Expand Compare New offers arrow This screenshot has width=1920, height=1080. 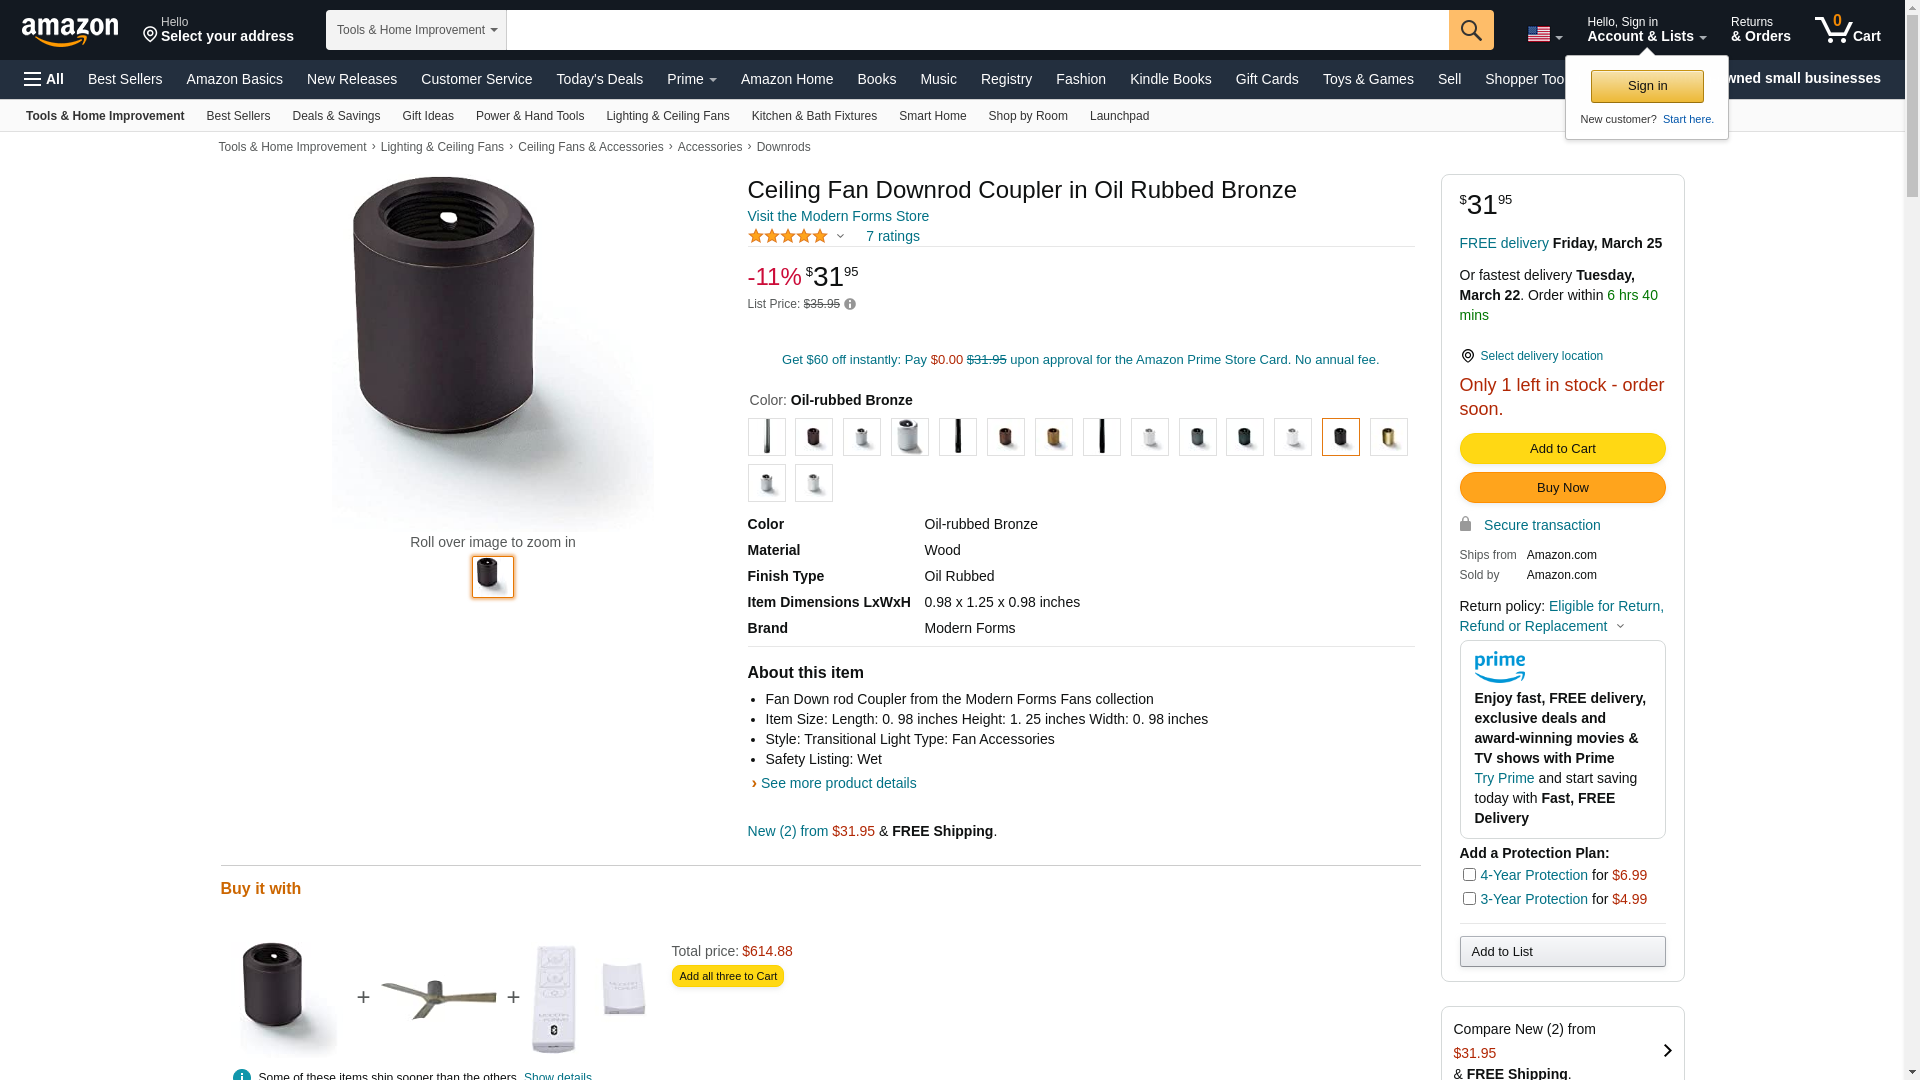tap(1667, 1050)
